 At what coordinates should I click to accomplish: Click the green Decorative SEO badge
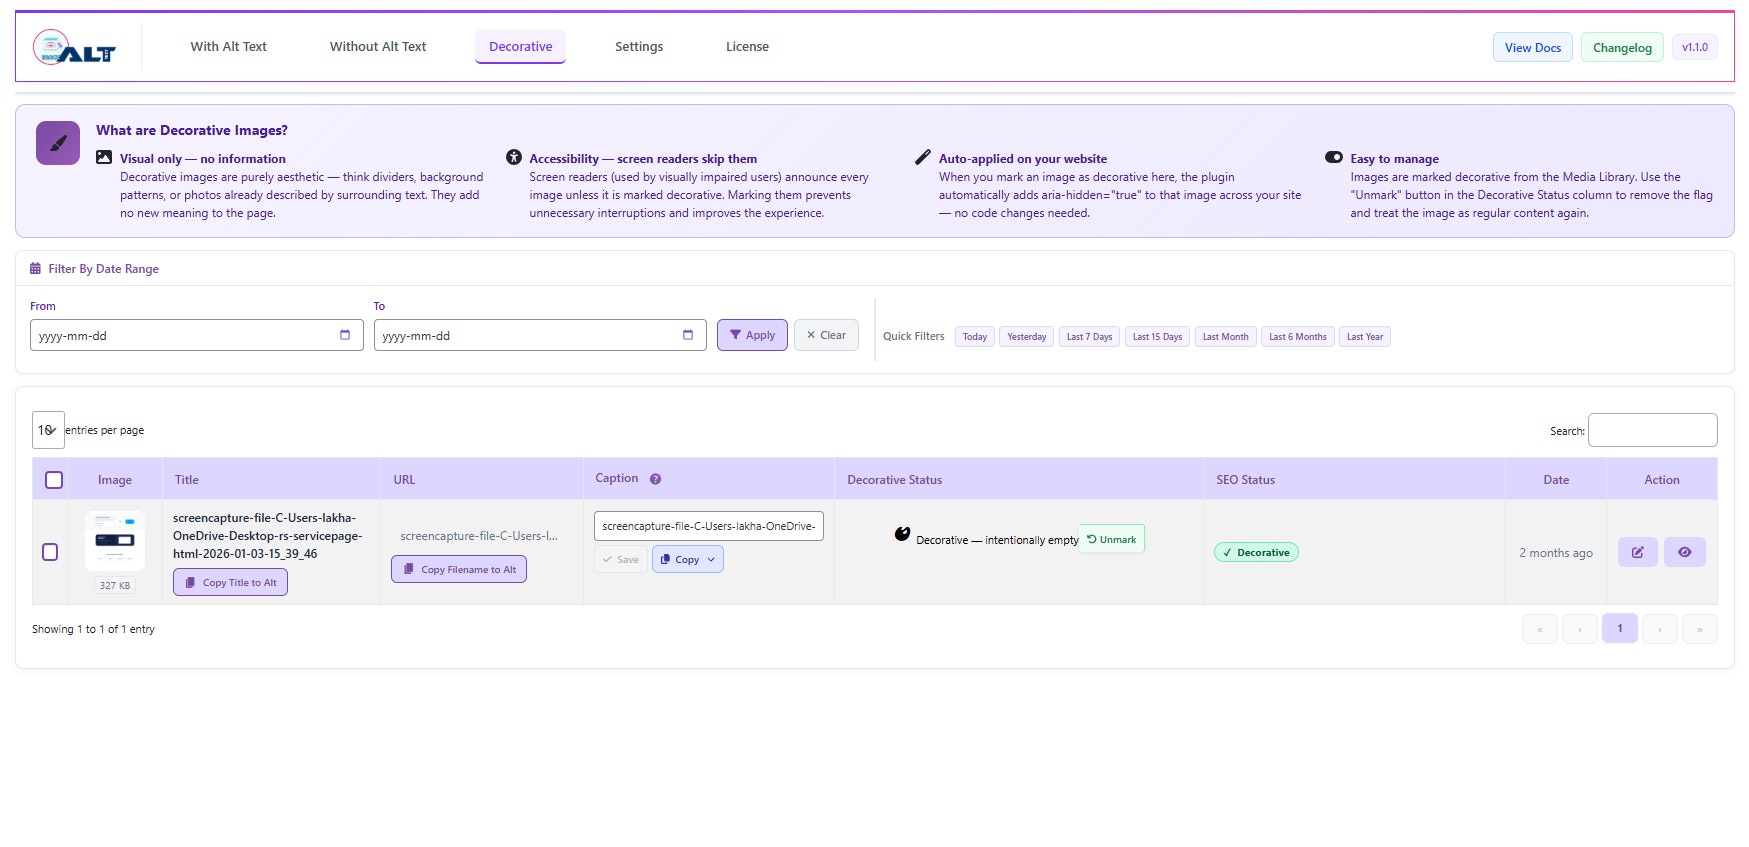(x=1256, y=552)
